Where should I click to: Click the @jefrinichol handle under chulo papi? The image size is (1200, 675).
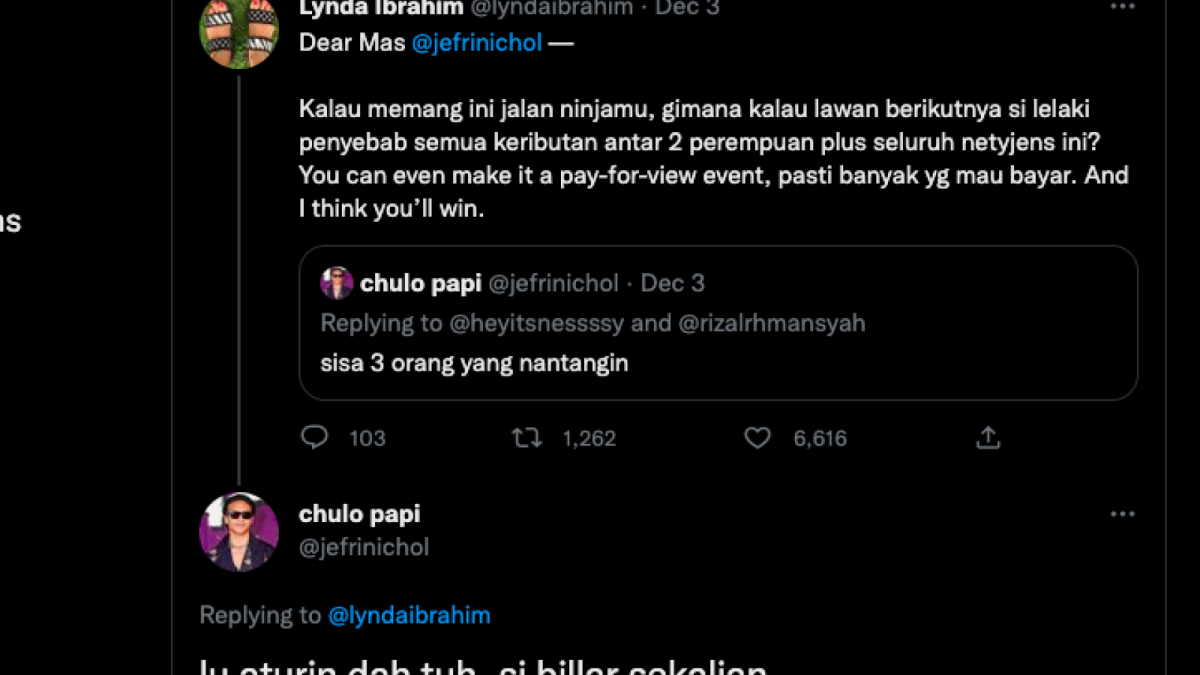(x=364, y=547)
